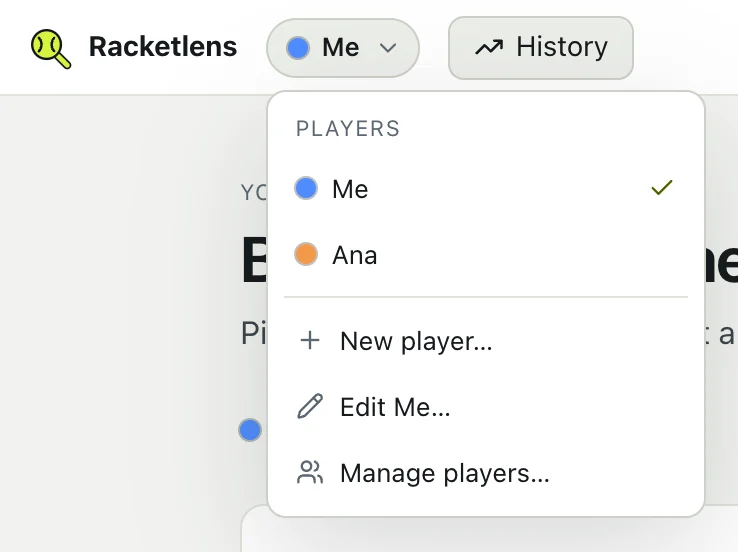Click the pencil icon beside Edit Me
The image size is (738, 552).
pos(310,406)
